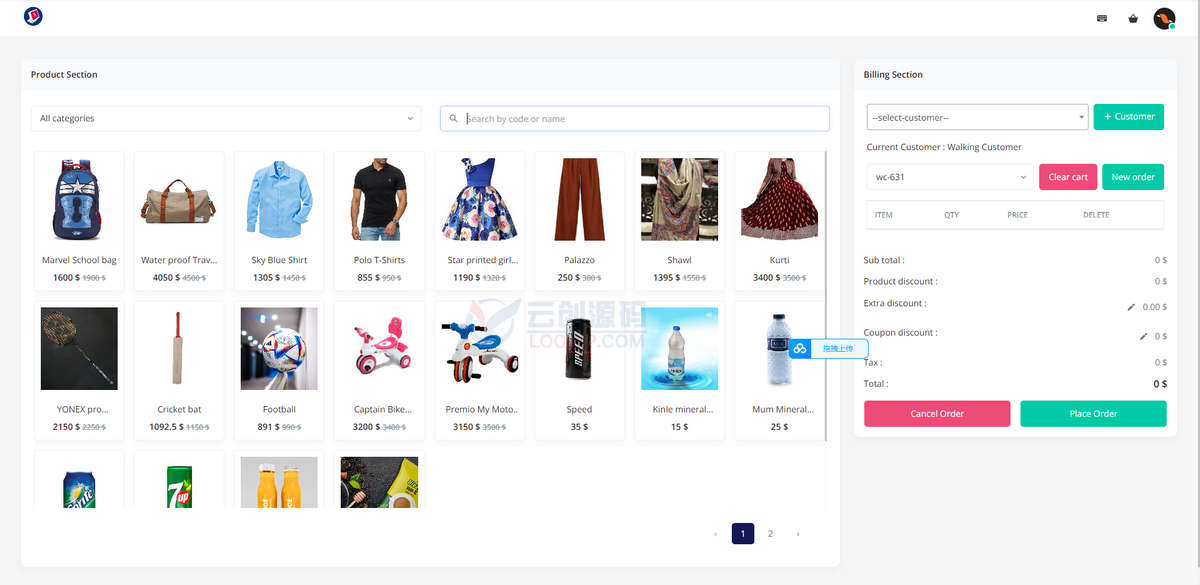The image size is (1200, 585).
Task: Click the 1600 $ price of Marvel bag
Action: tap(66, 278)
